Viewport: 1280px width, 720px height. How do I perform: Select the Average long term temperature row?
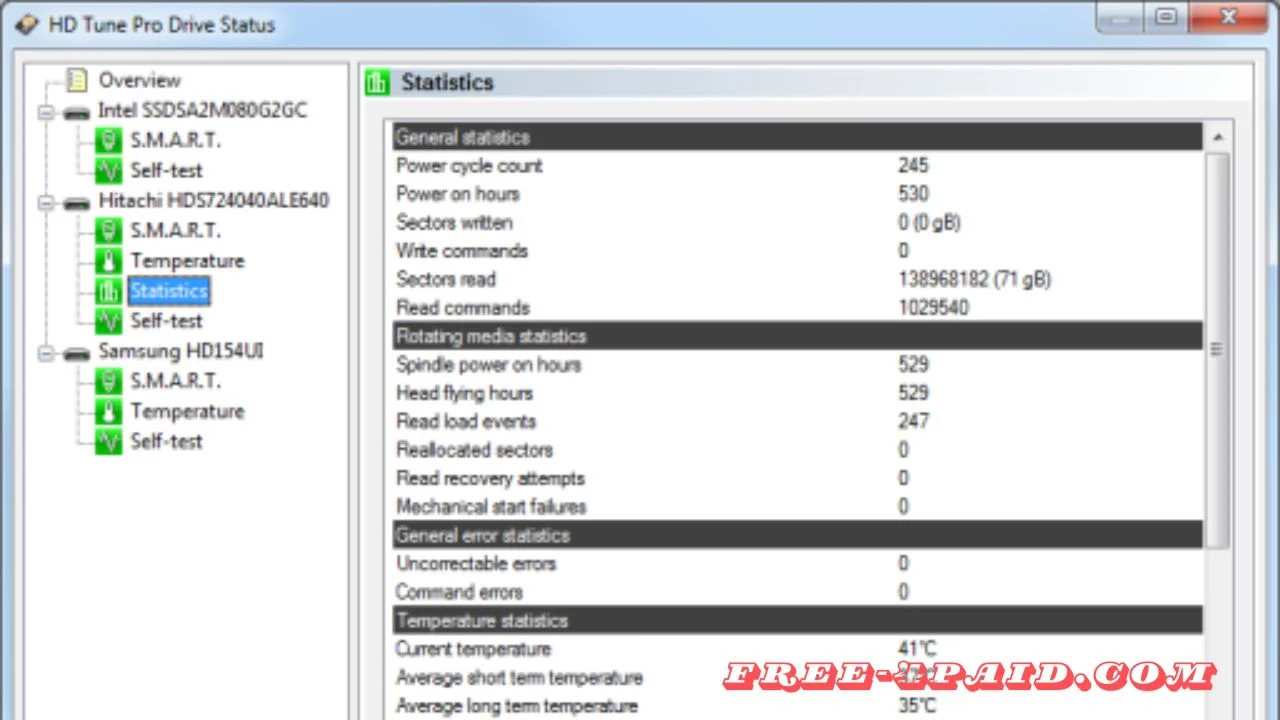click(798, 706)
